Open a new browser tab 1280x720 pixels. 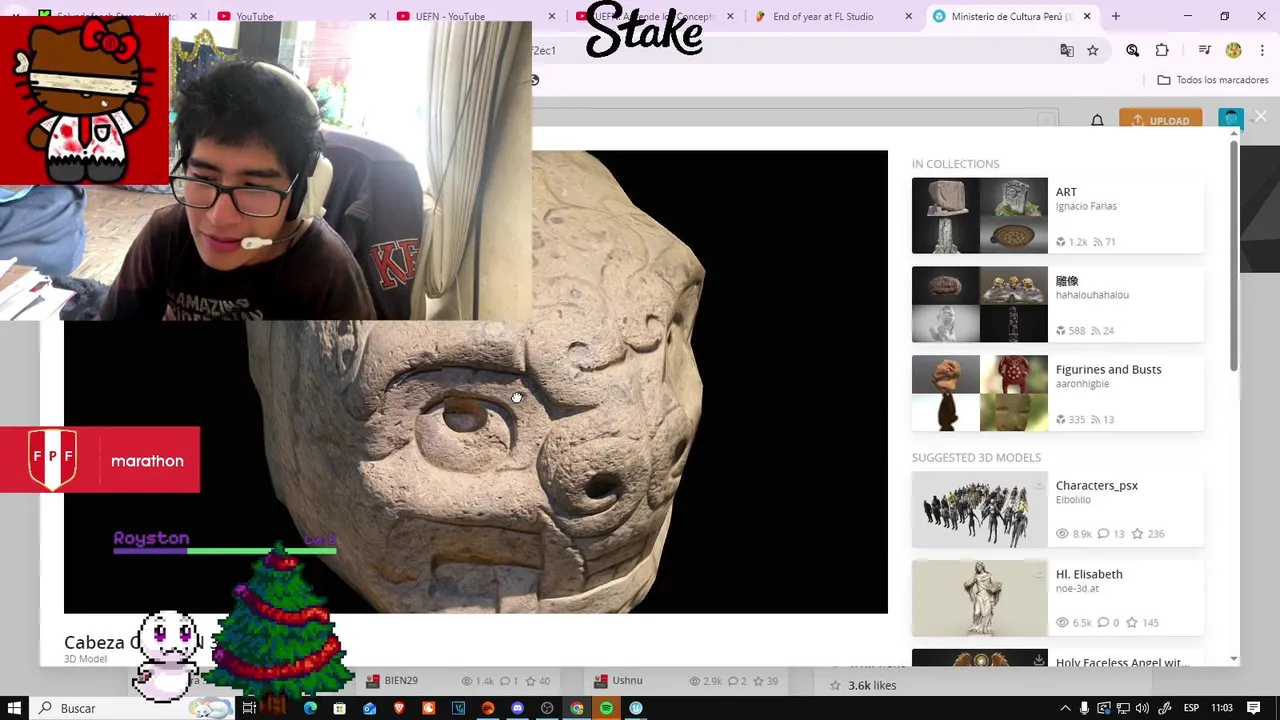(1116, 16)
